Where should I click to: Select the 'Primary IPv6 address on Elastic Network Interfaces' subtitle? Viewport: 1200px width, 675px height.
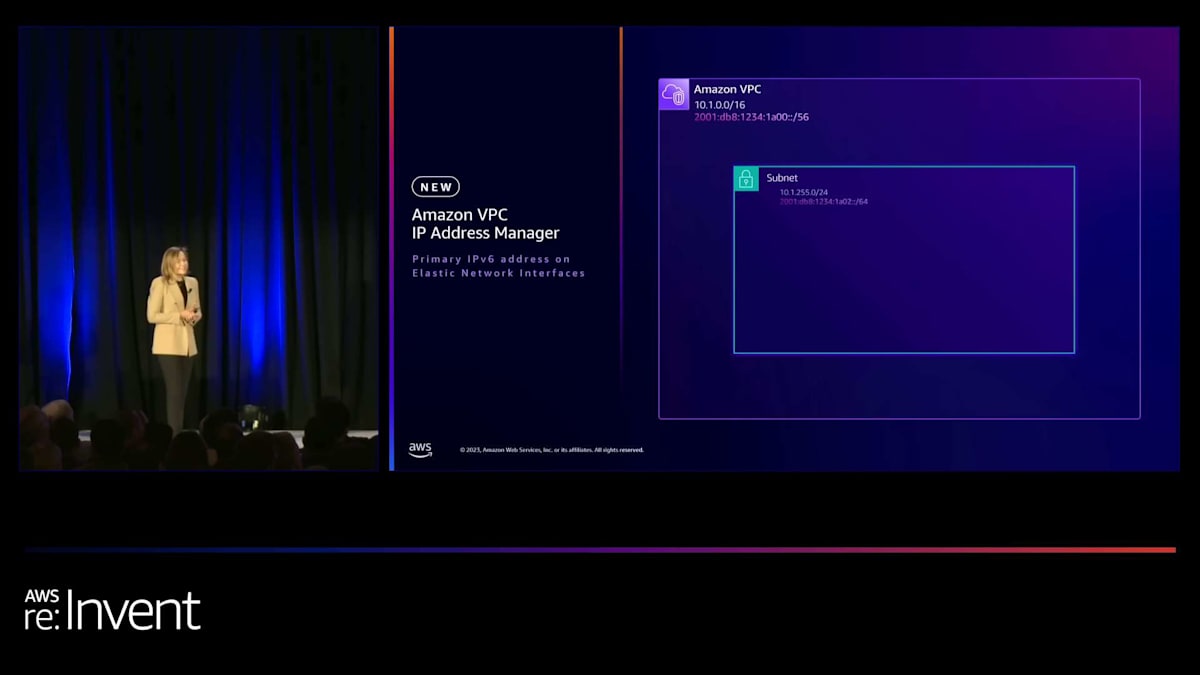click(499, 266)
